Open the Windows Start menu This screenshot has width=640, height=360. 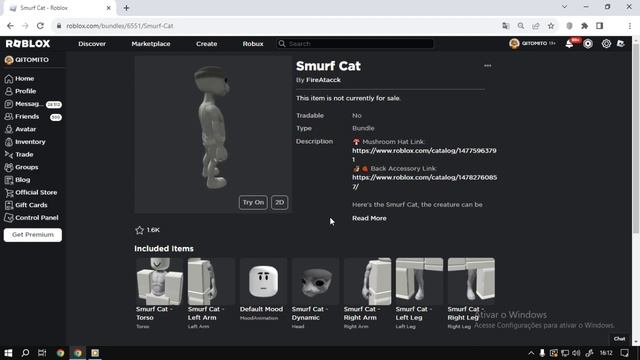[x=8, y=353]
